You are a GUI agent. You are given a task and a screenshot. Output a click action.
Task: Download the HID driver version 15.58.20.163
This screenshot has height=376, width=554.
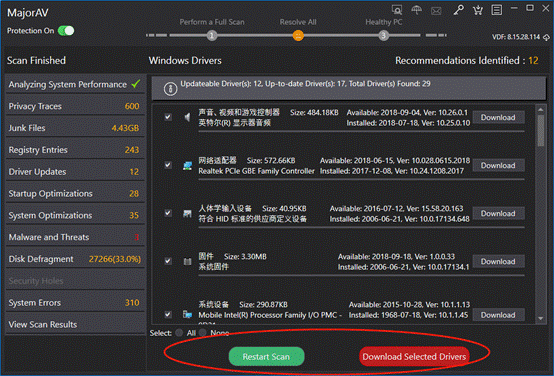tap(498, 213)
